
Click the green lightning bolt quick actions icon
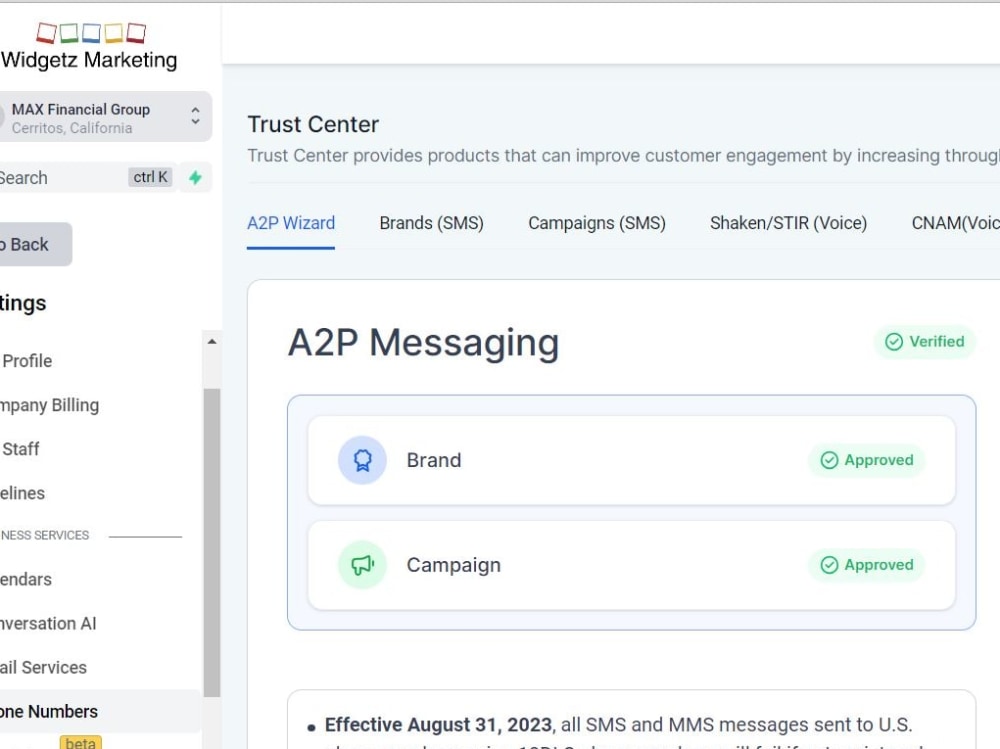195,177
